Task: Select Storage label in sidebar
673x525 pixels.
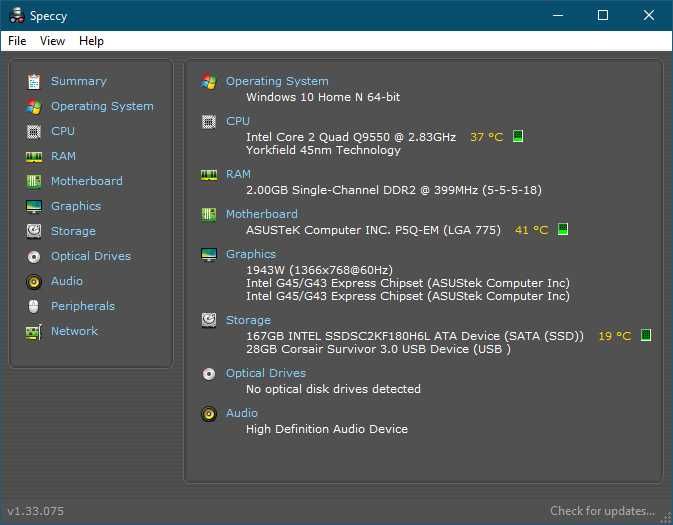Action: point(73,231)
